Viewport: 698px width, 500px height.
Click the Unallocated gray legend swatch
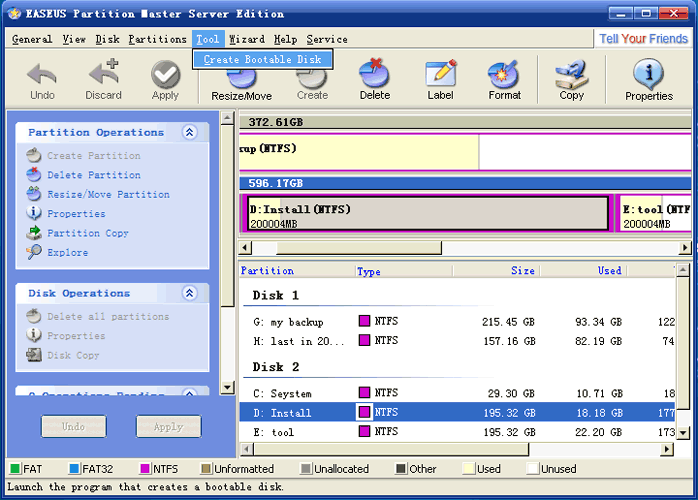click(306, 468)
